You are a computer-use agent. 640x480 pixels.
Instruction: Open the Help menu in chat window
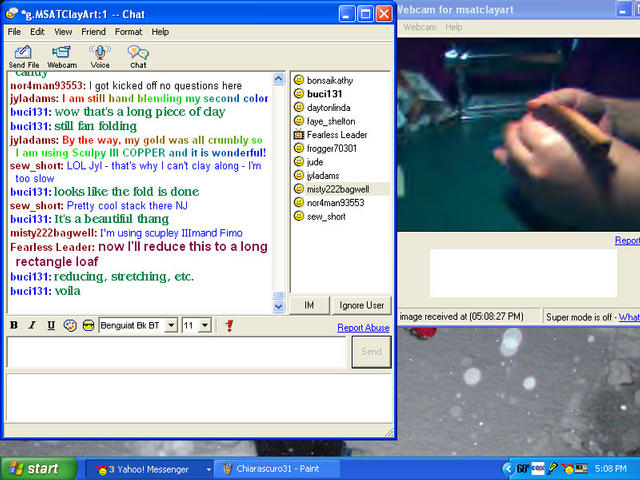pos(160,32)
